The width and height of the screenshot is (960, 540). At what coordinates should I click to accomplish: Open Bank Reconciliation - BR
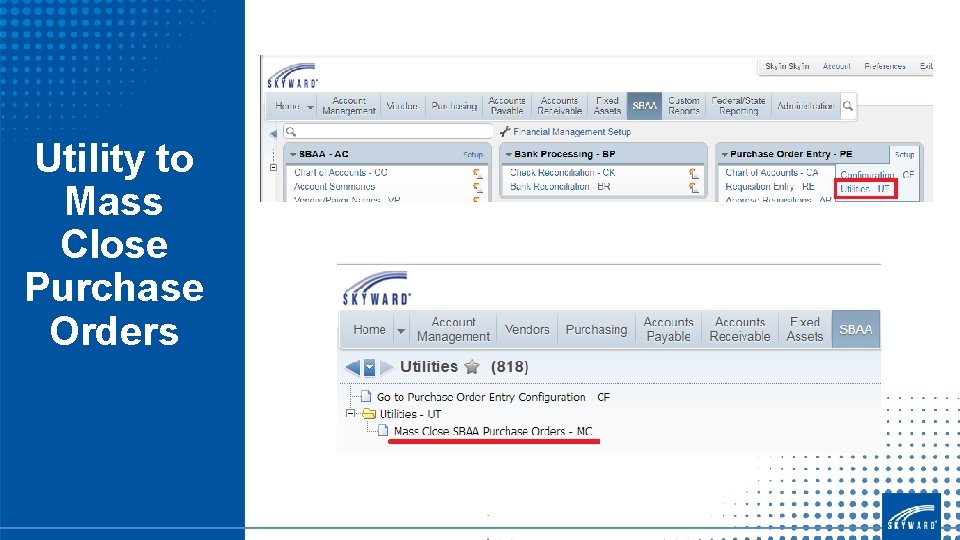[x=560, y=187]
